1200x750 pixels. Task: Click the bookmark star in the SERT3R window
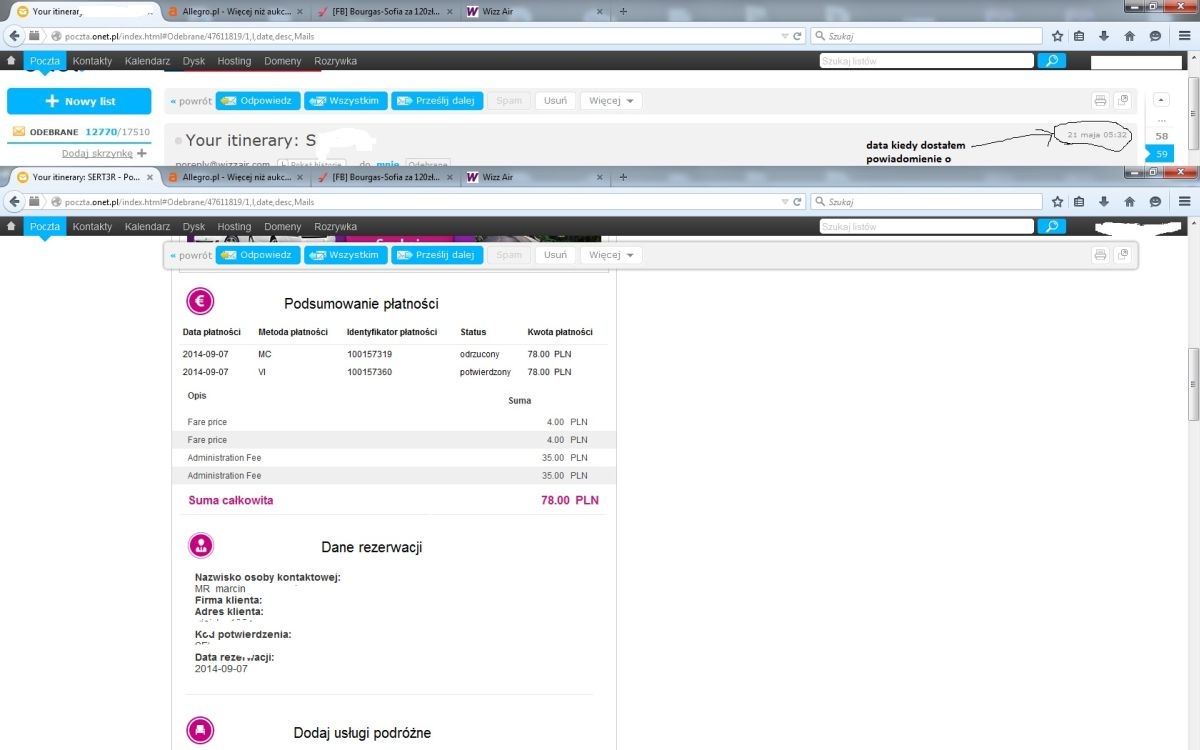1057,201
